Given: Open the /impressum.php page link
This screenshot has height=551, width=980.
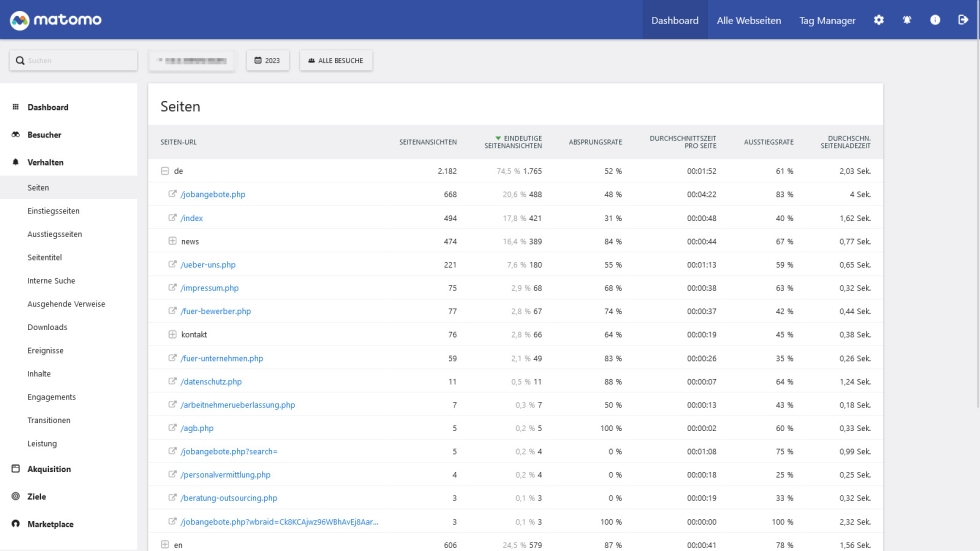Looking at the screenshot, I should click(210, 288).
